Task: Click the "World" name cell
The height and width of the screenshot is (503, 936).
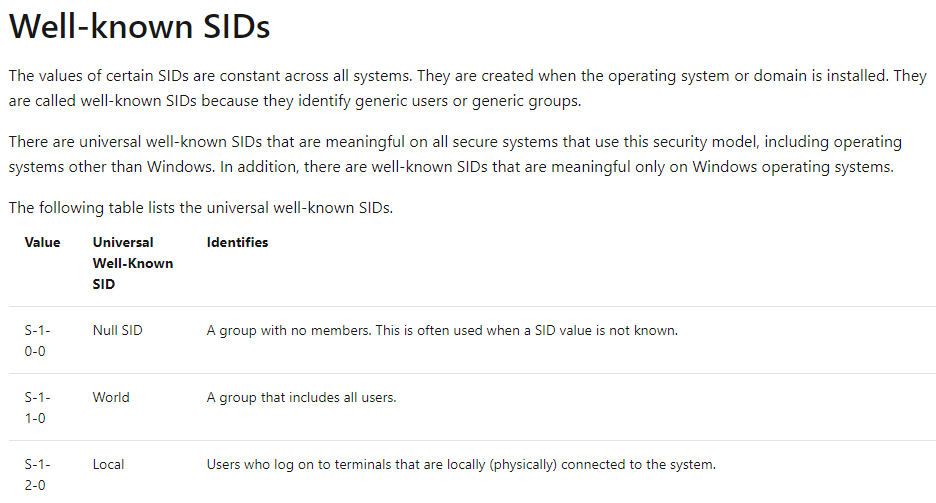Action: click(111, 397)
